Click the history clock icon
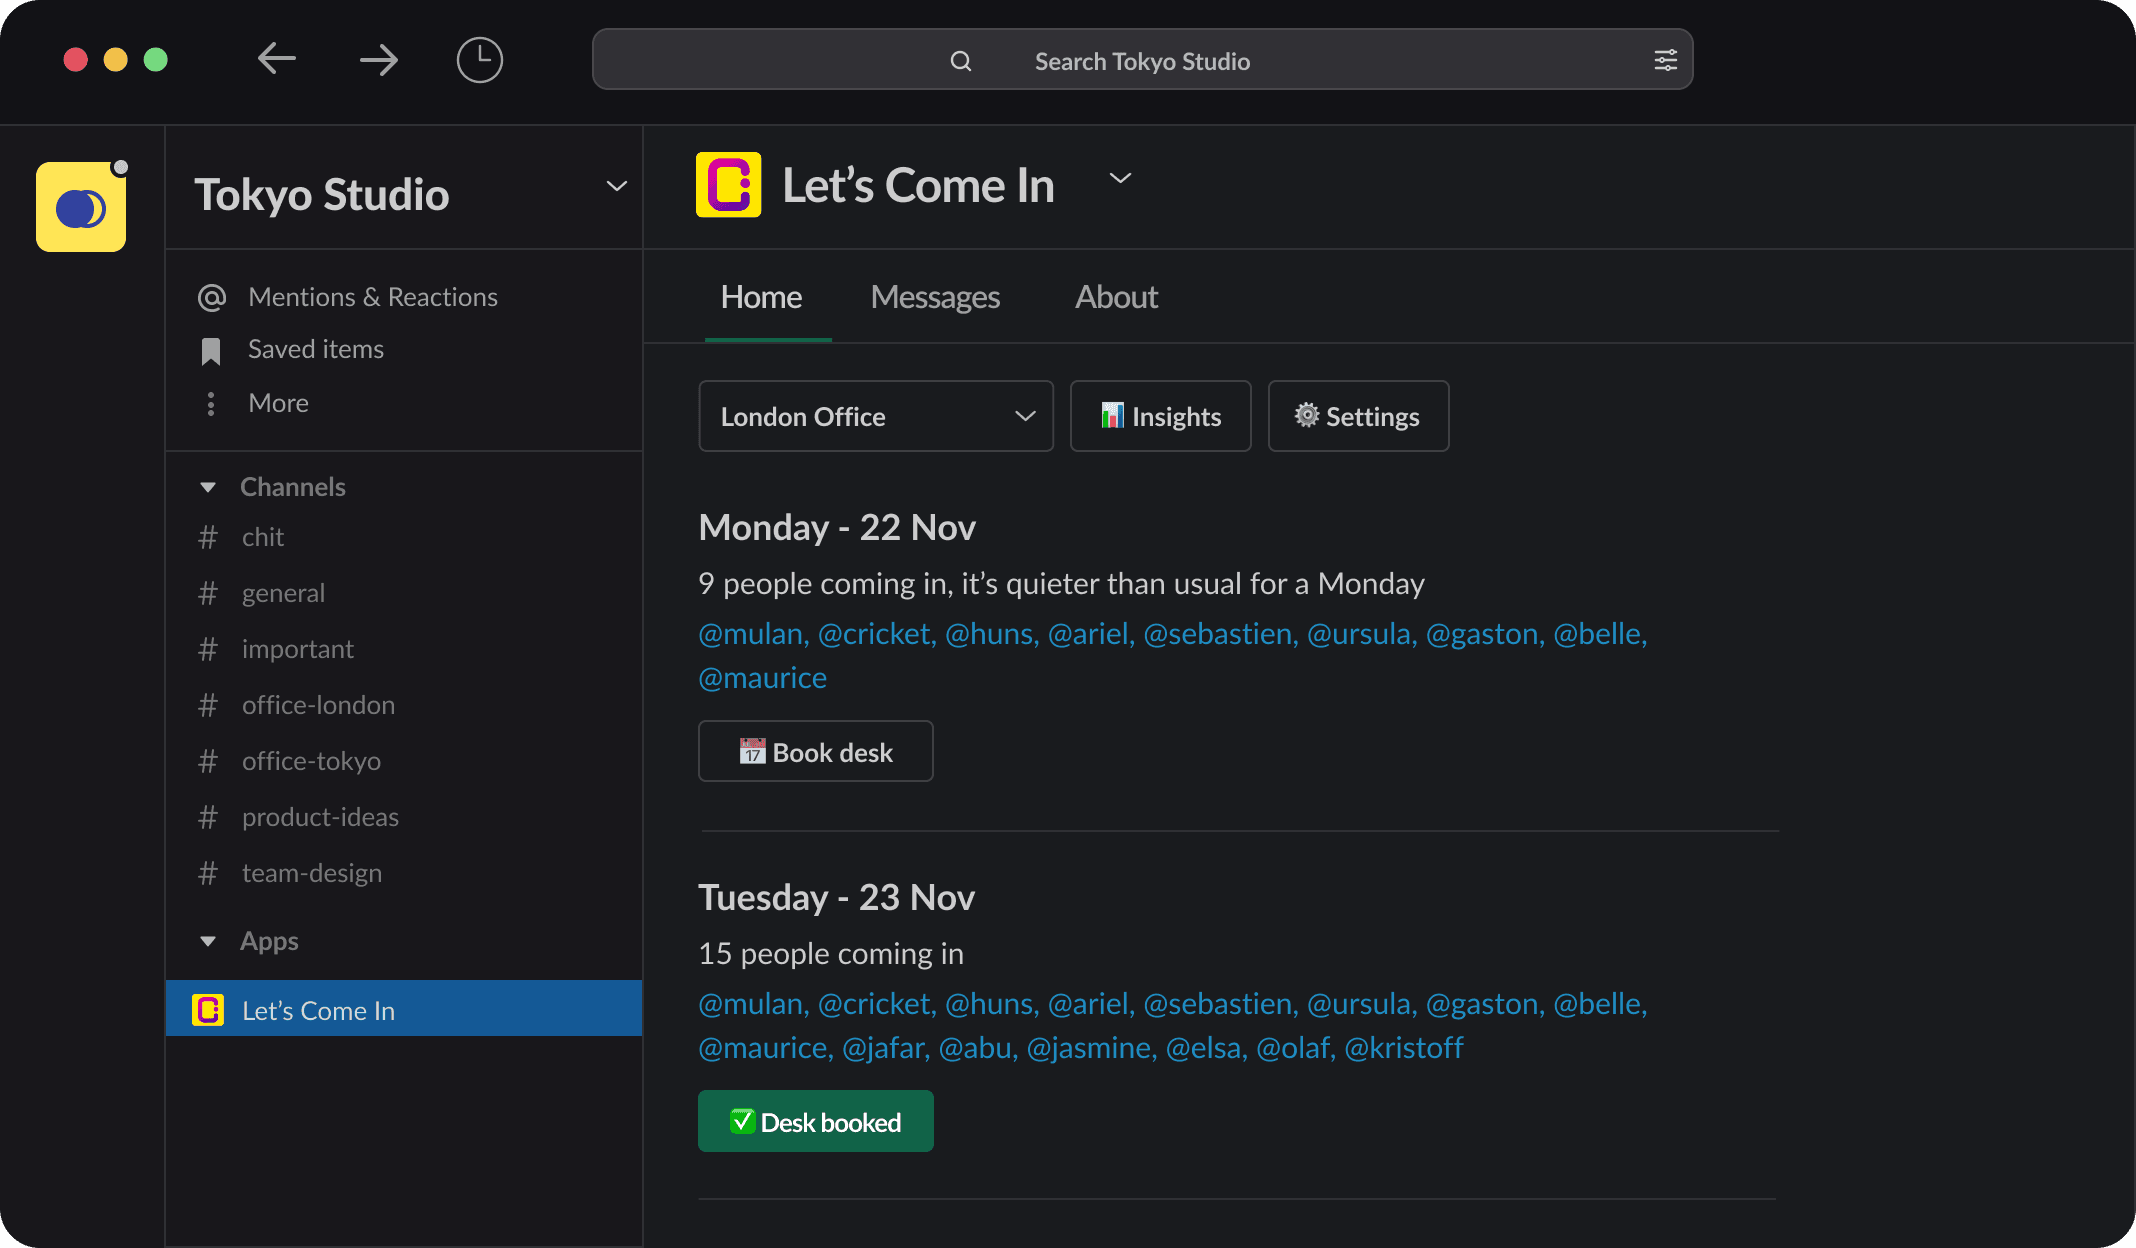Image resolution: width=2136 pixels, height=1248 pixels. [x=479, y=59]
